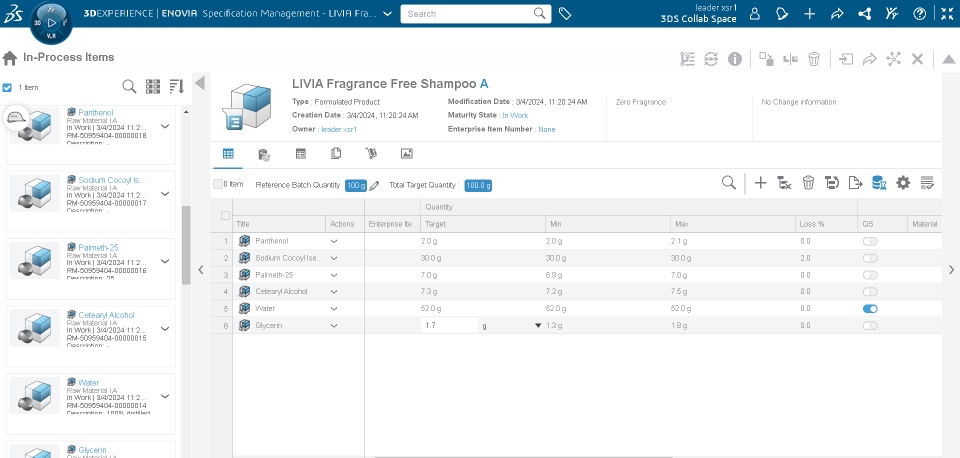
Task: Open the fifth tab icon
Action: click(x=371, y=154)
